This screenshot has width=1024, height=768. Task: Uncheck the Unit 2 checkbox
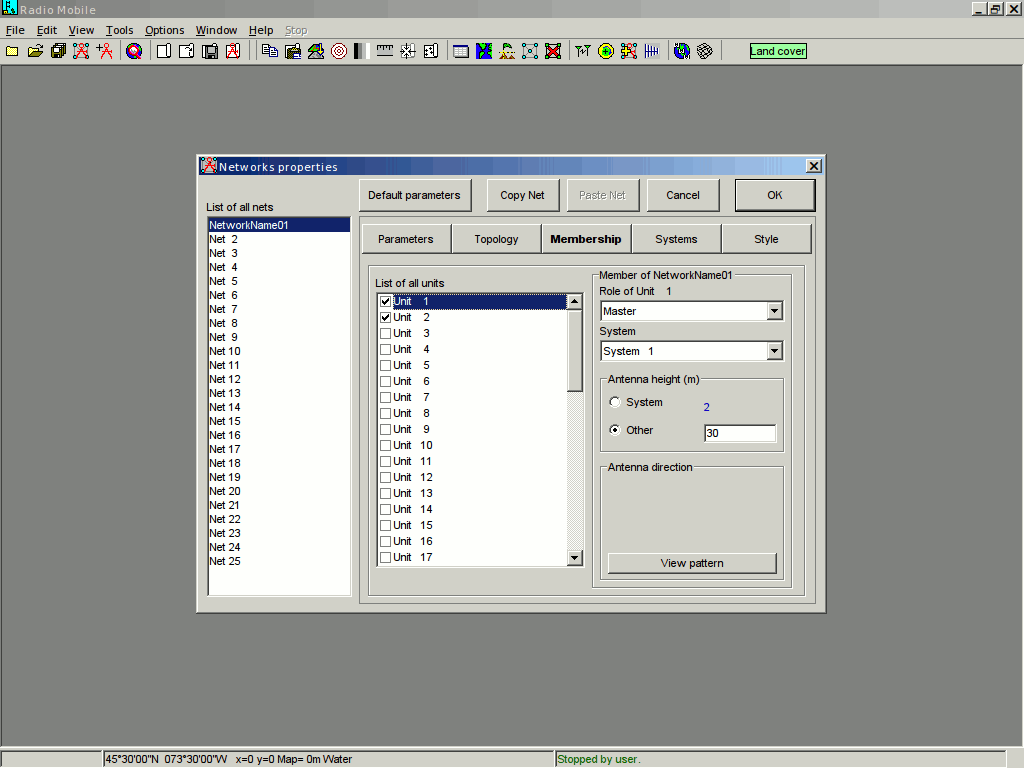click(x=385, y=317)
